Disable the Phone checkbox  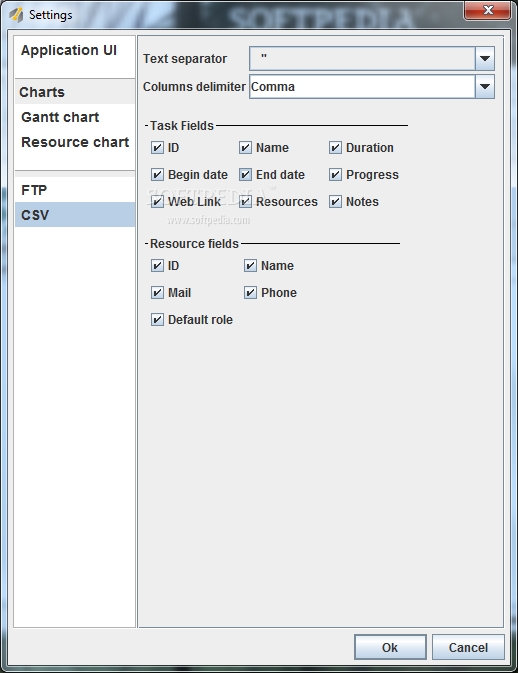tap(251, 293)
